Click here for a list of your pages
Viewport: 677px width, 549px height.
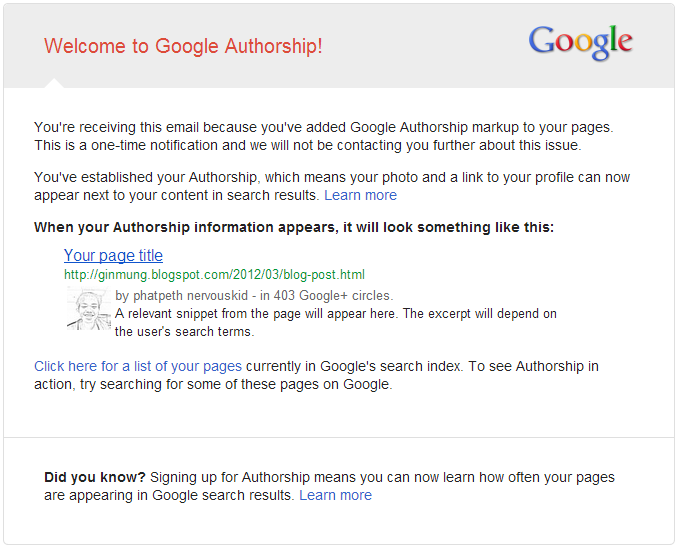coord(138,366)
